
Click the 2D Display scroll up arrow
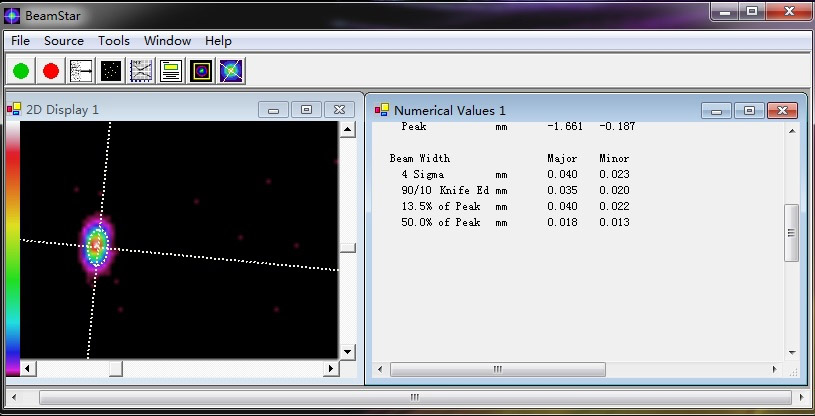click(348, 129)
